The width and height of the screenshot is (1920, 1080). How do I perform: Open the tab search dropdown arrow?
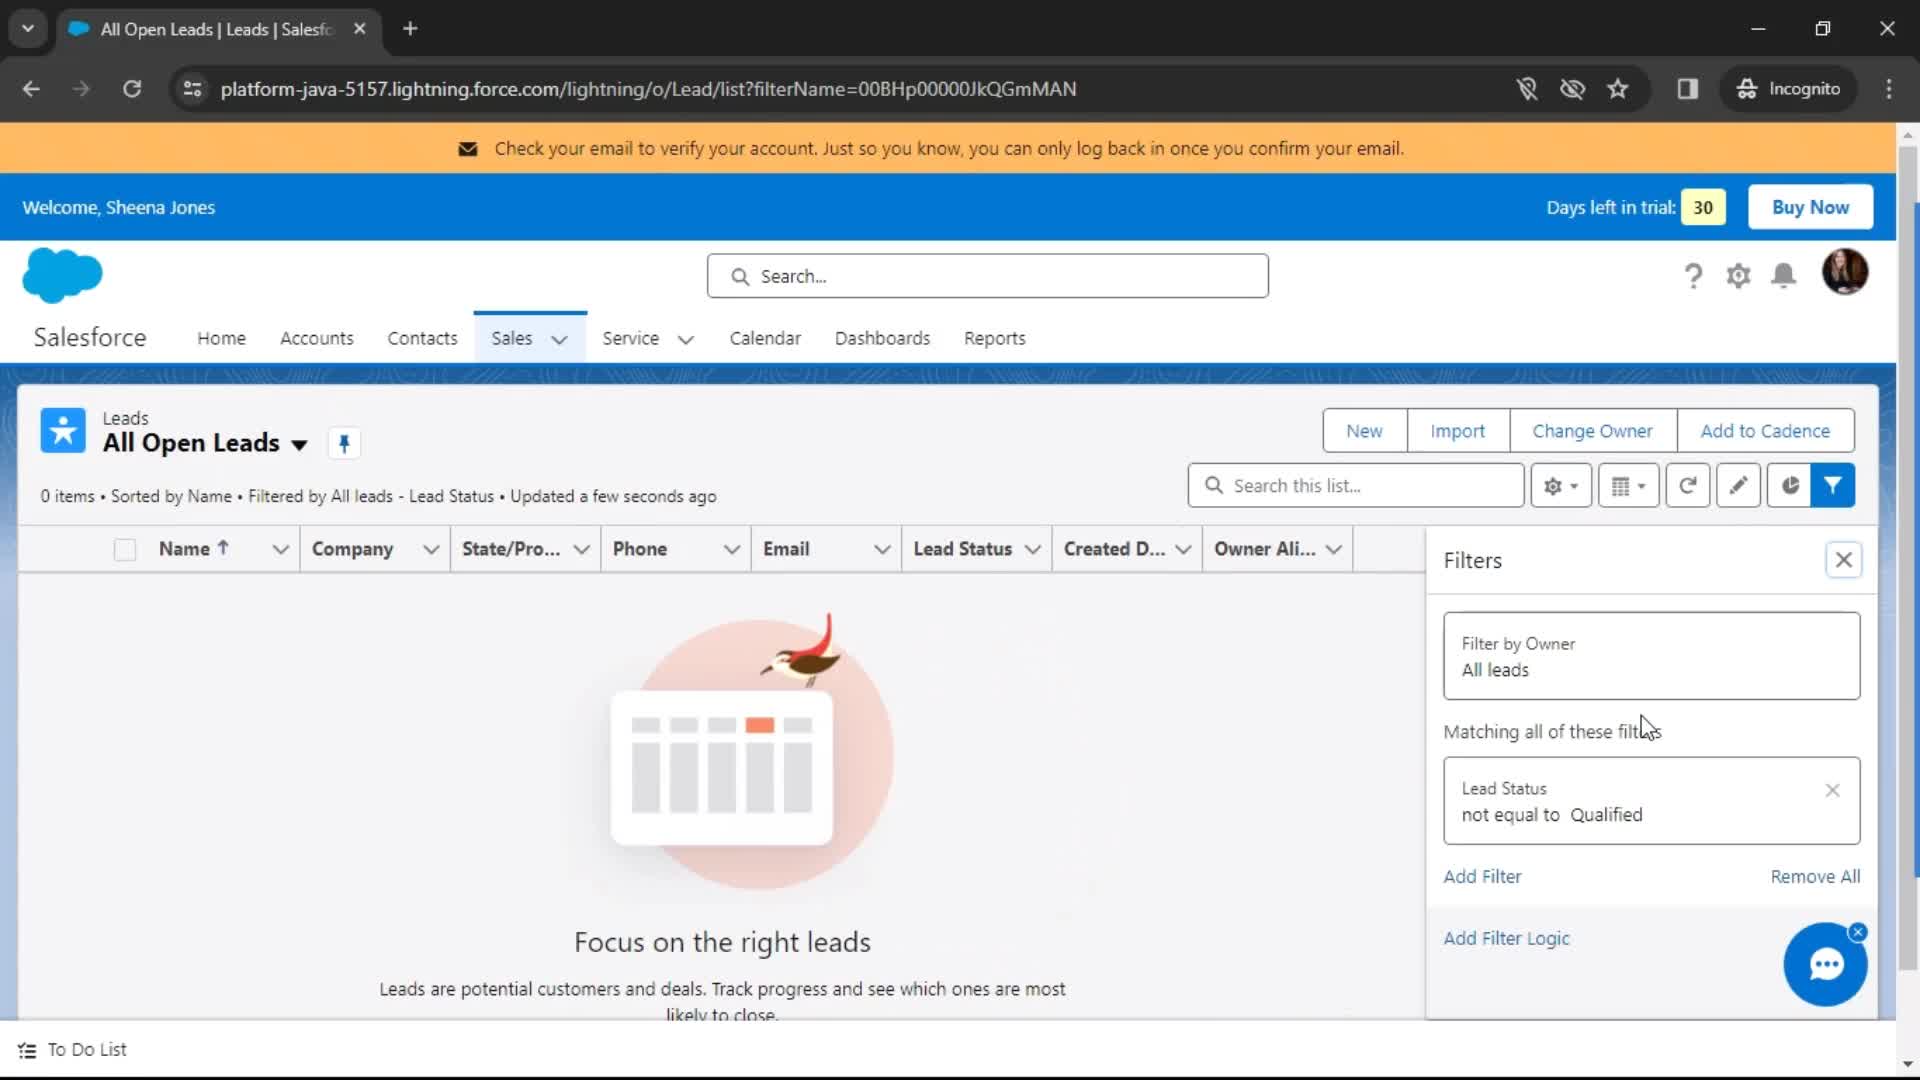coord(28,29)
